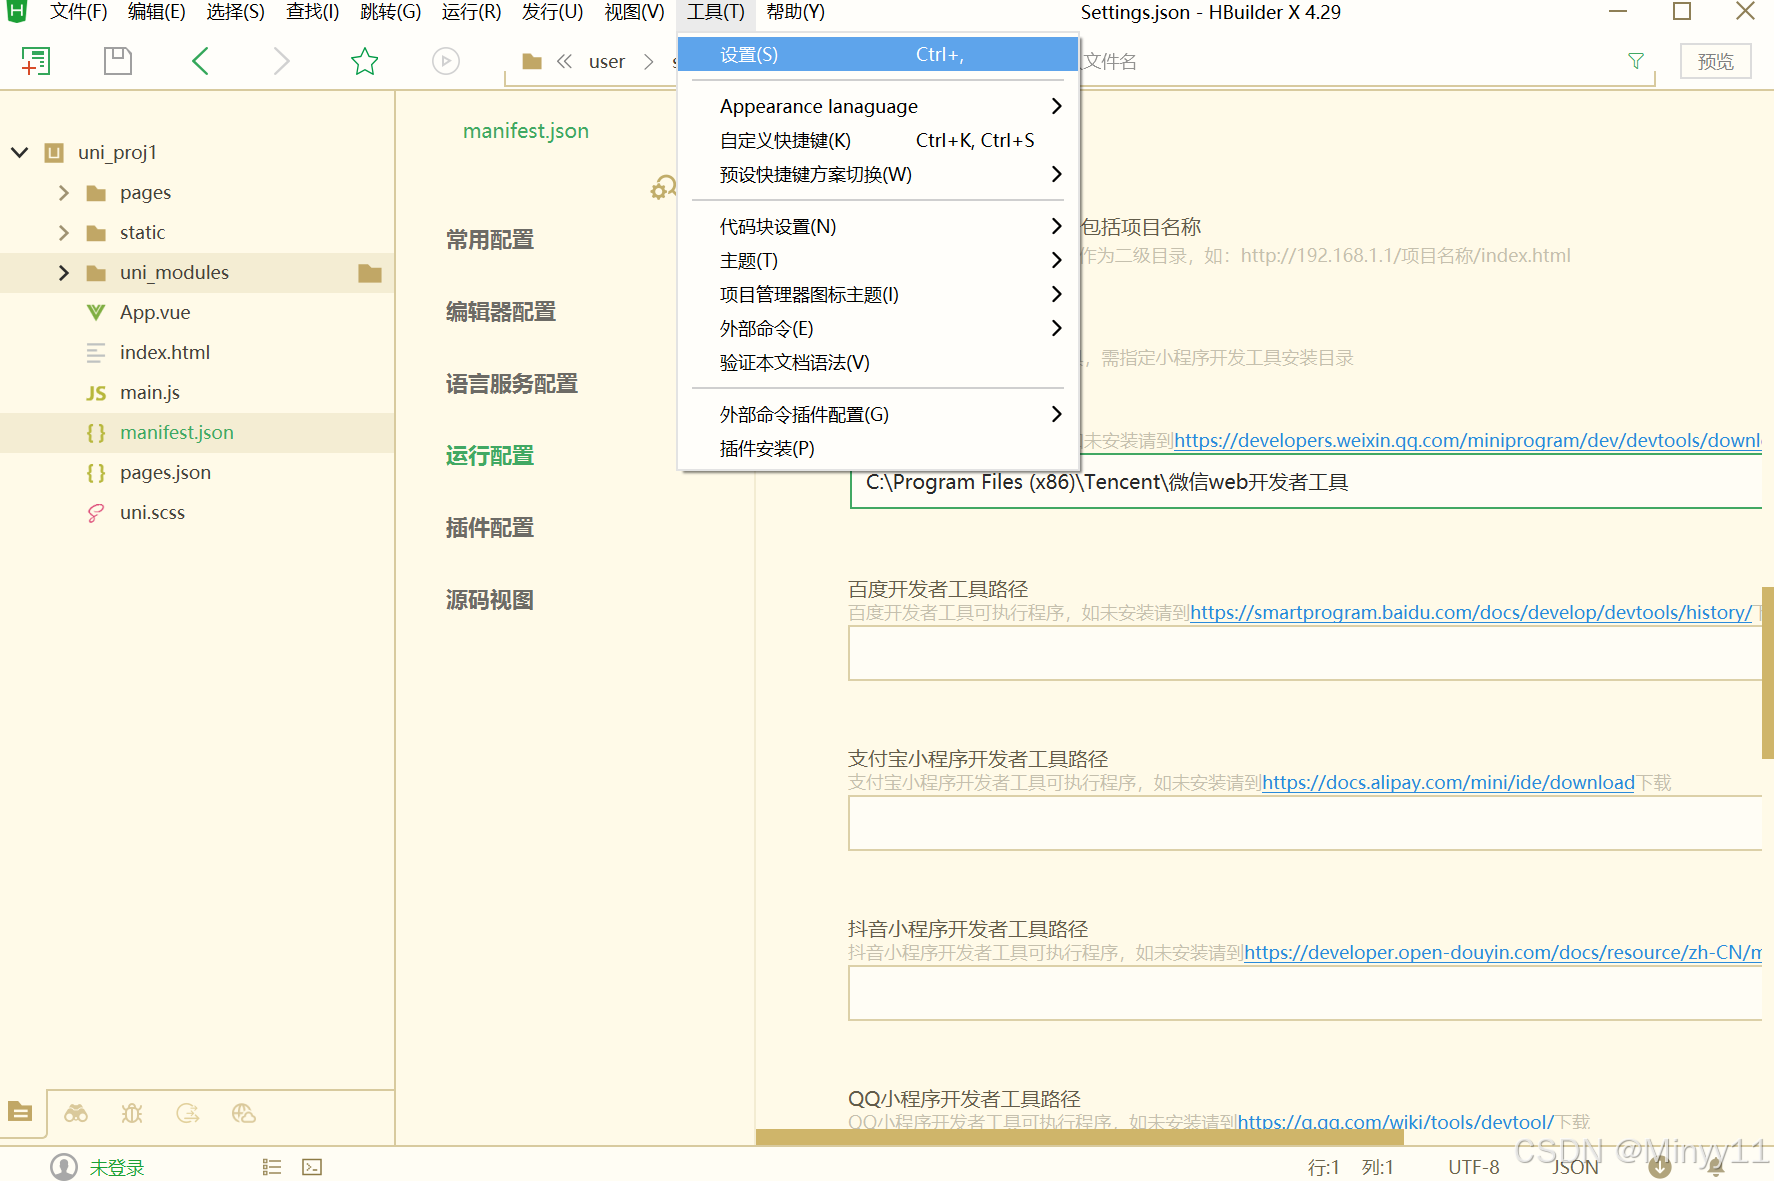Image resolution: width=1774 pixels, height=1181 pixels.
Task: Expand the 外部命令插件配置 submenu arrow
Action: pos(1056,414)
